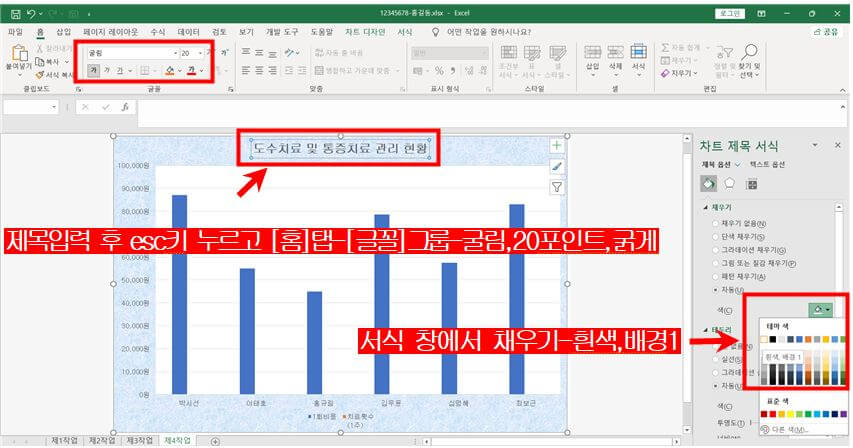
Task: Open Fill & Line icon in format pane
Action: pos(709,184)
